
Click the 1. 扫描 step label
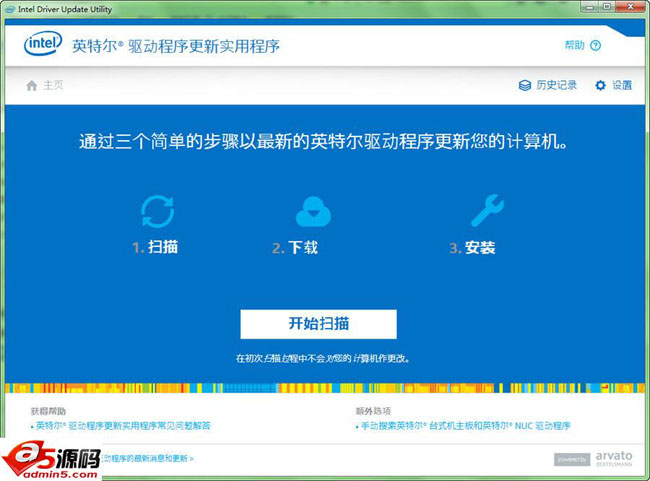[x=155, y=248]
